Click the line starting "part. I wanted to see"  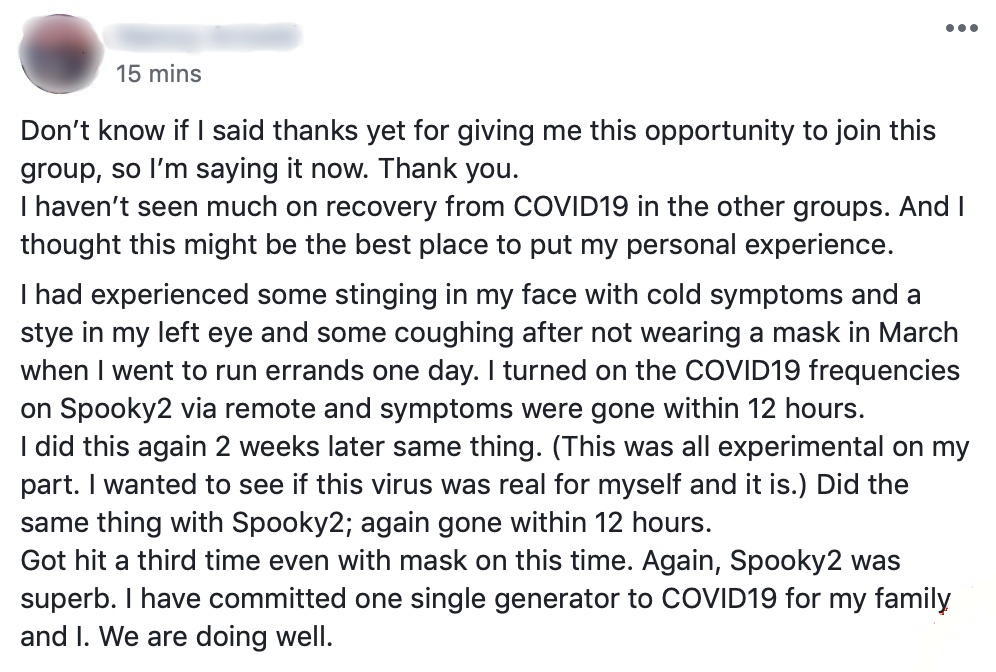point(464,484)
